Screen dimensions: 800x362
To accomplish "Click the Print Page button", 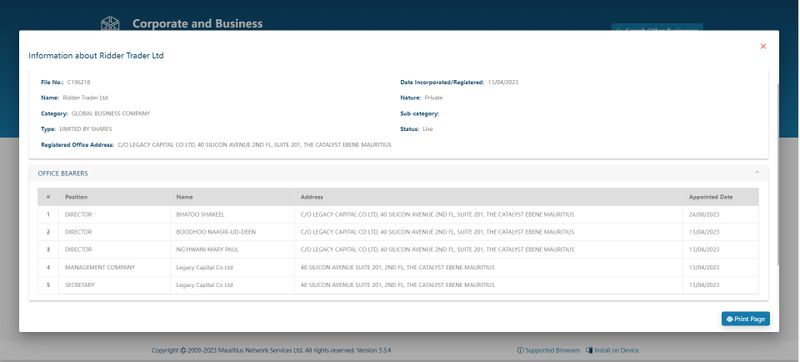I will 745,319.
